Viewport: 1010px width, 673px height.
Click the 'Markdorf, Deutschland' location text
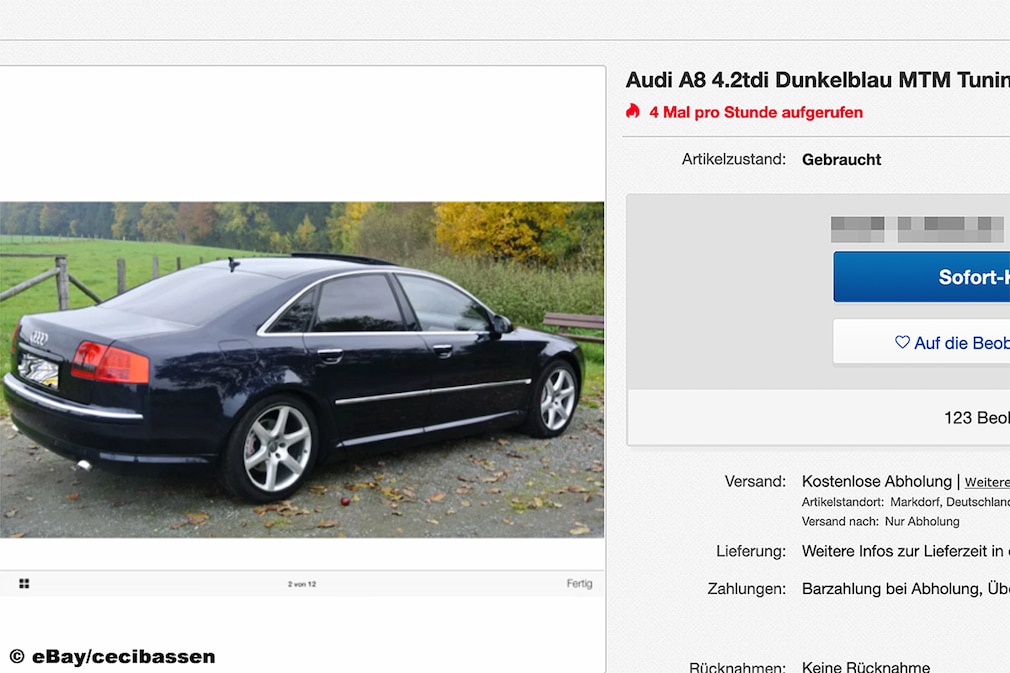tap(950, 502)
